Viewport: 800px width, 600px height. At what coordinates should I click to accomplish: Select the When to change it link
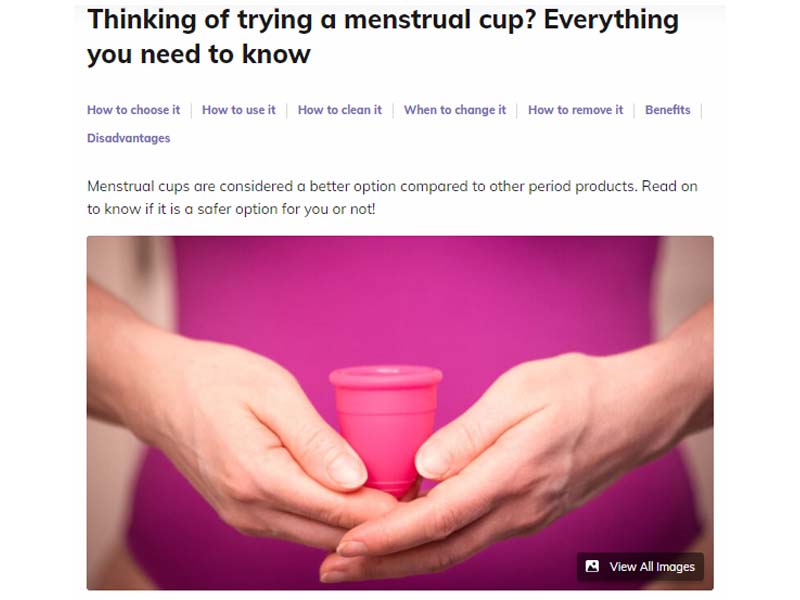coord(455,110)
